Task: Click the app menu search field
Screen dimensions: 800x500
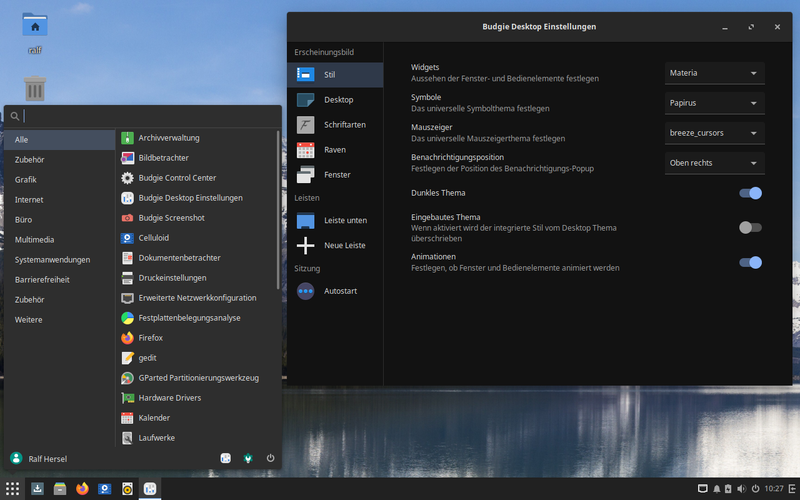Action: [x=143, y=116]
